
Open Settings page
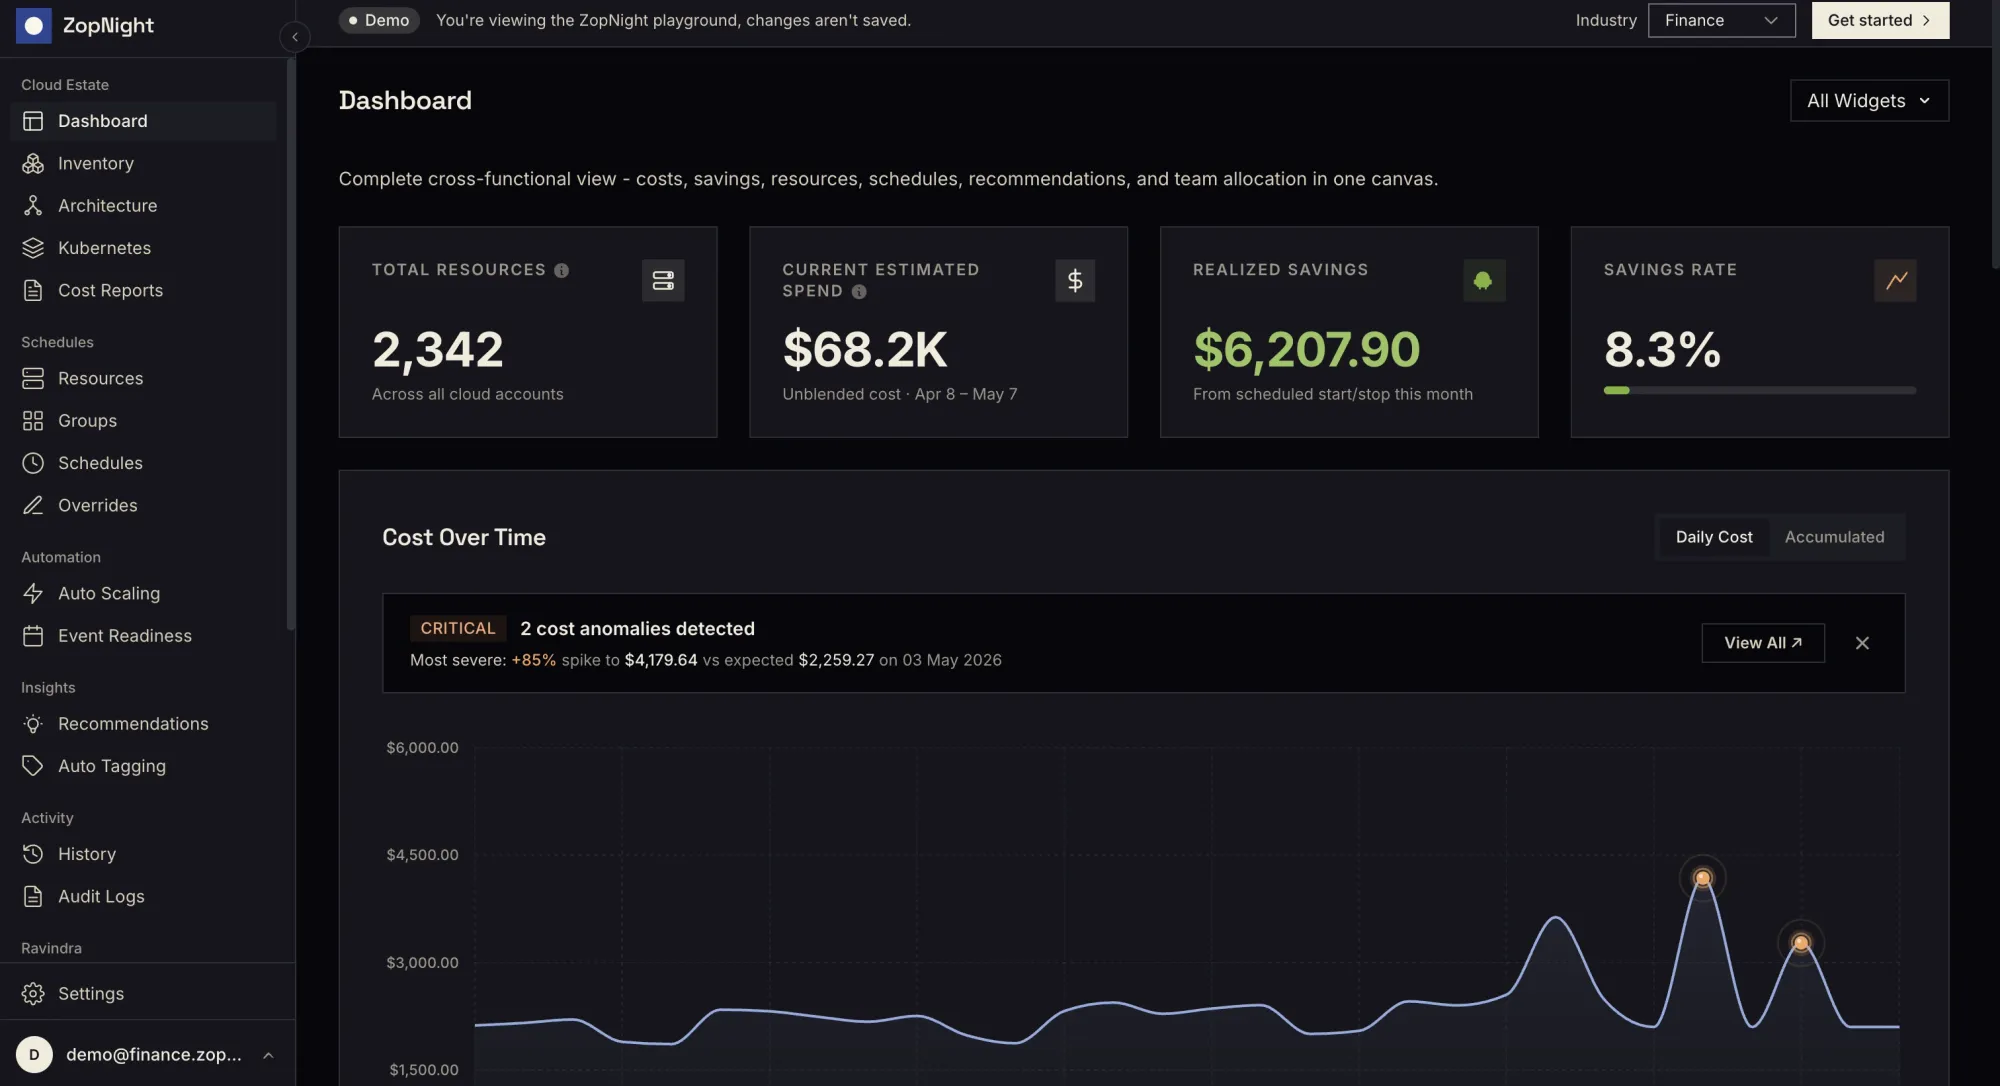click(x=143, y=993)
